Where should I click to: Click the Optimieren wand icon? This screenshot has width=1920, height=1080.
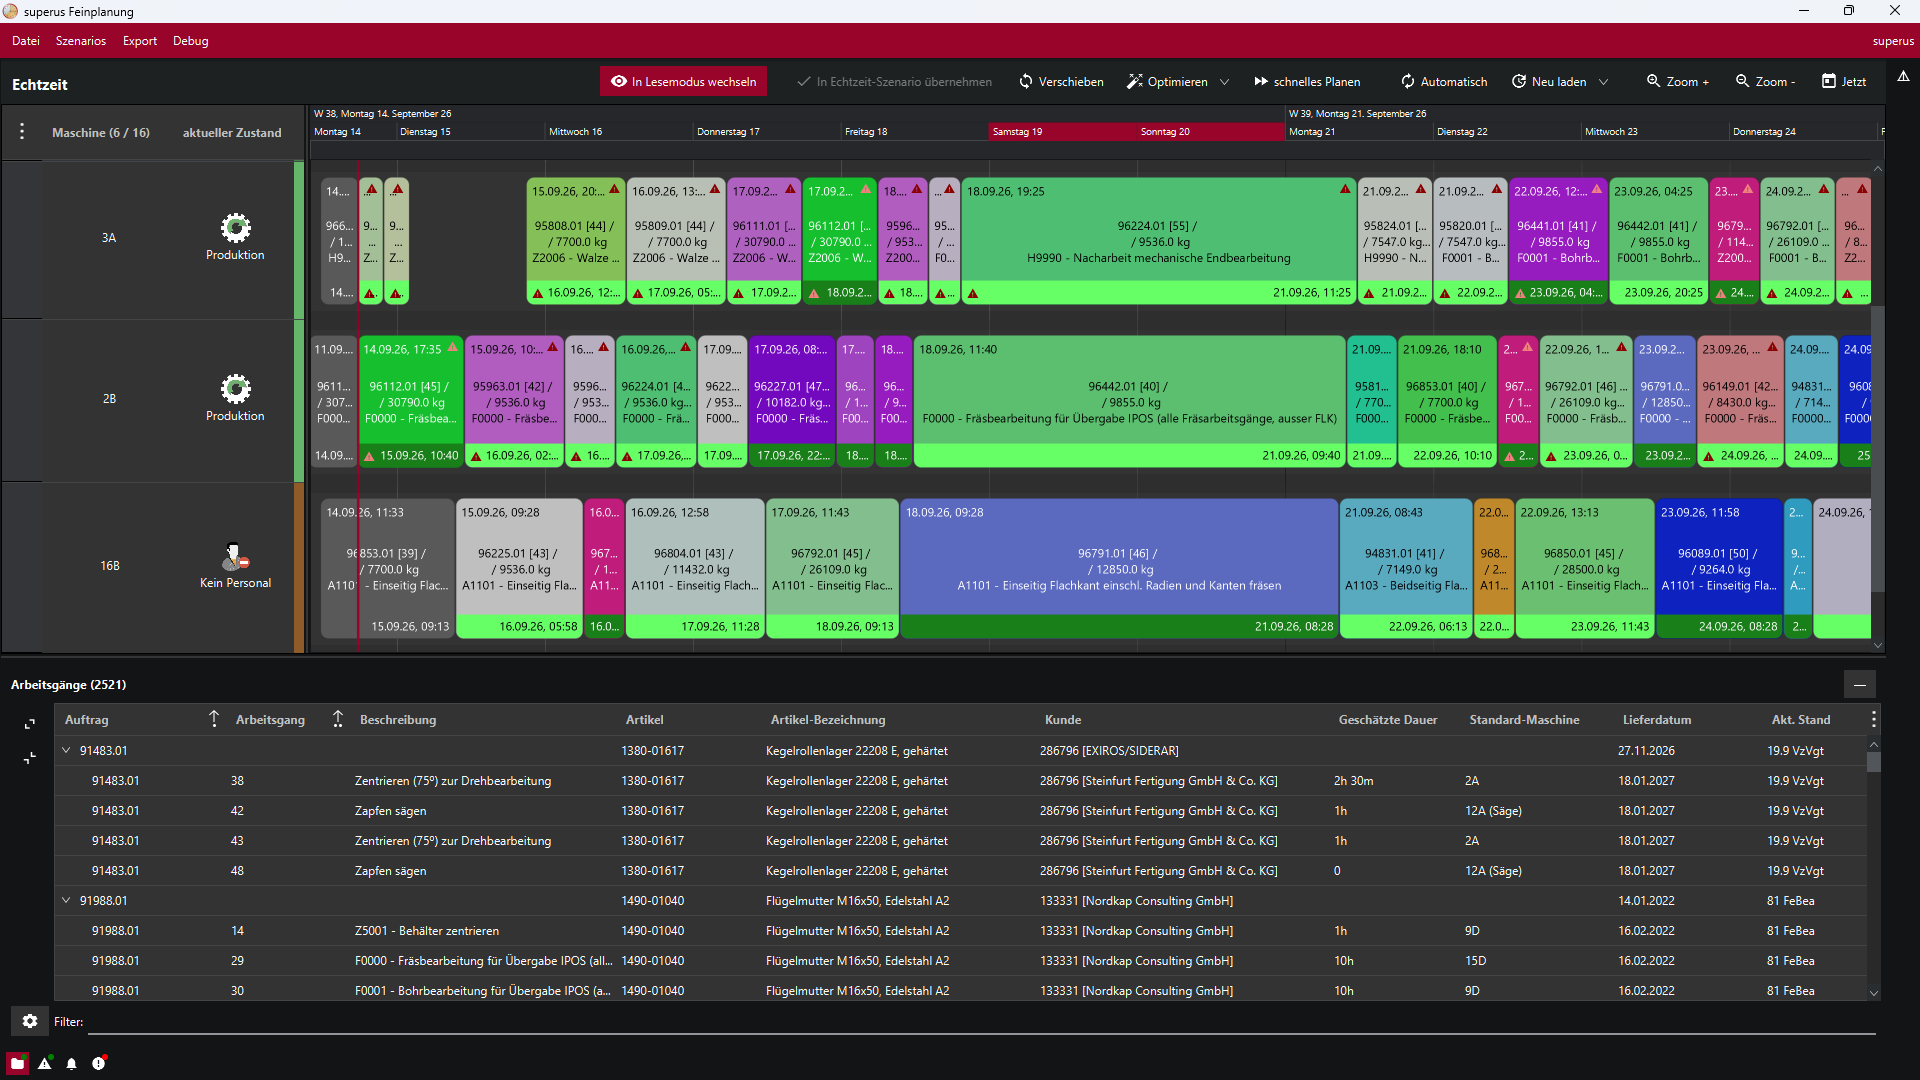tap(1135, 82)
